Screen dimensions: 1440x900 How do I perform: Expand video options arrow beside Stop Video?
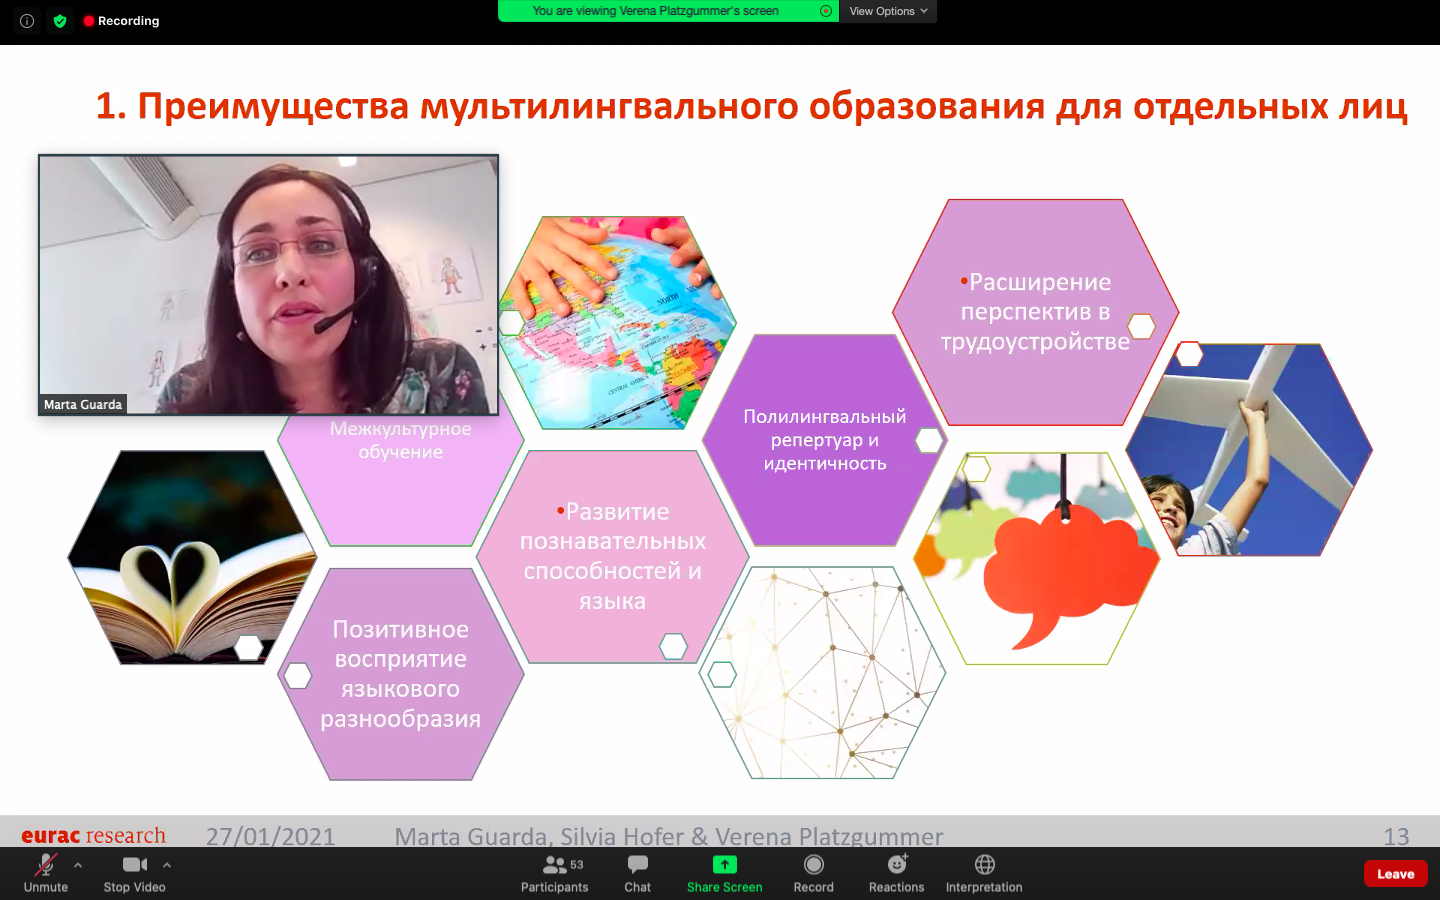coord(167,865)
